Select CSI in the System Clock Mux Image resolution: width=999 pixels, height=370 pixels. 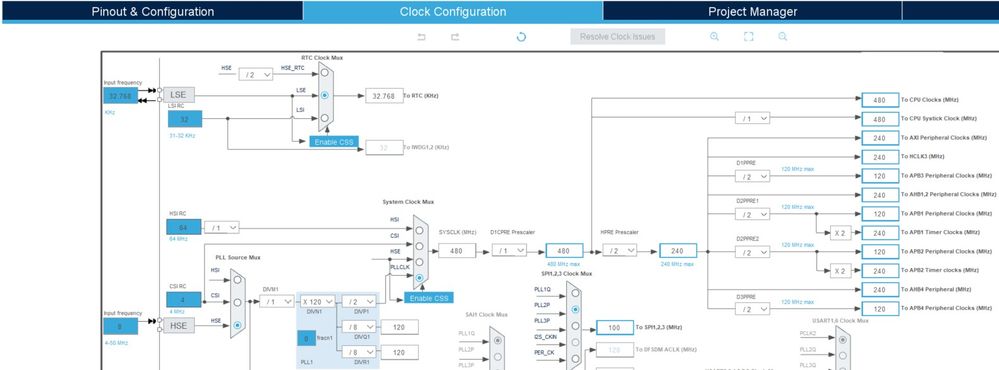tap(419, 246)
